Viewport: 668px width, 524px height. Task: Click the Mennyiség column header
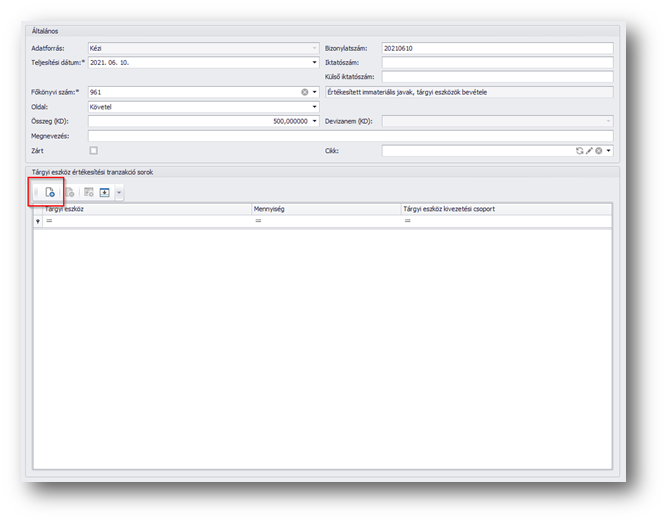325,209
